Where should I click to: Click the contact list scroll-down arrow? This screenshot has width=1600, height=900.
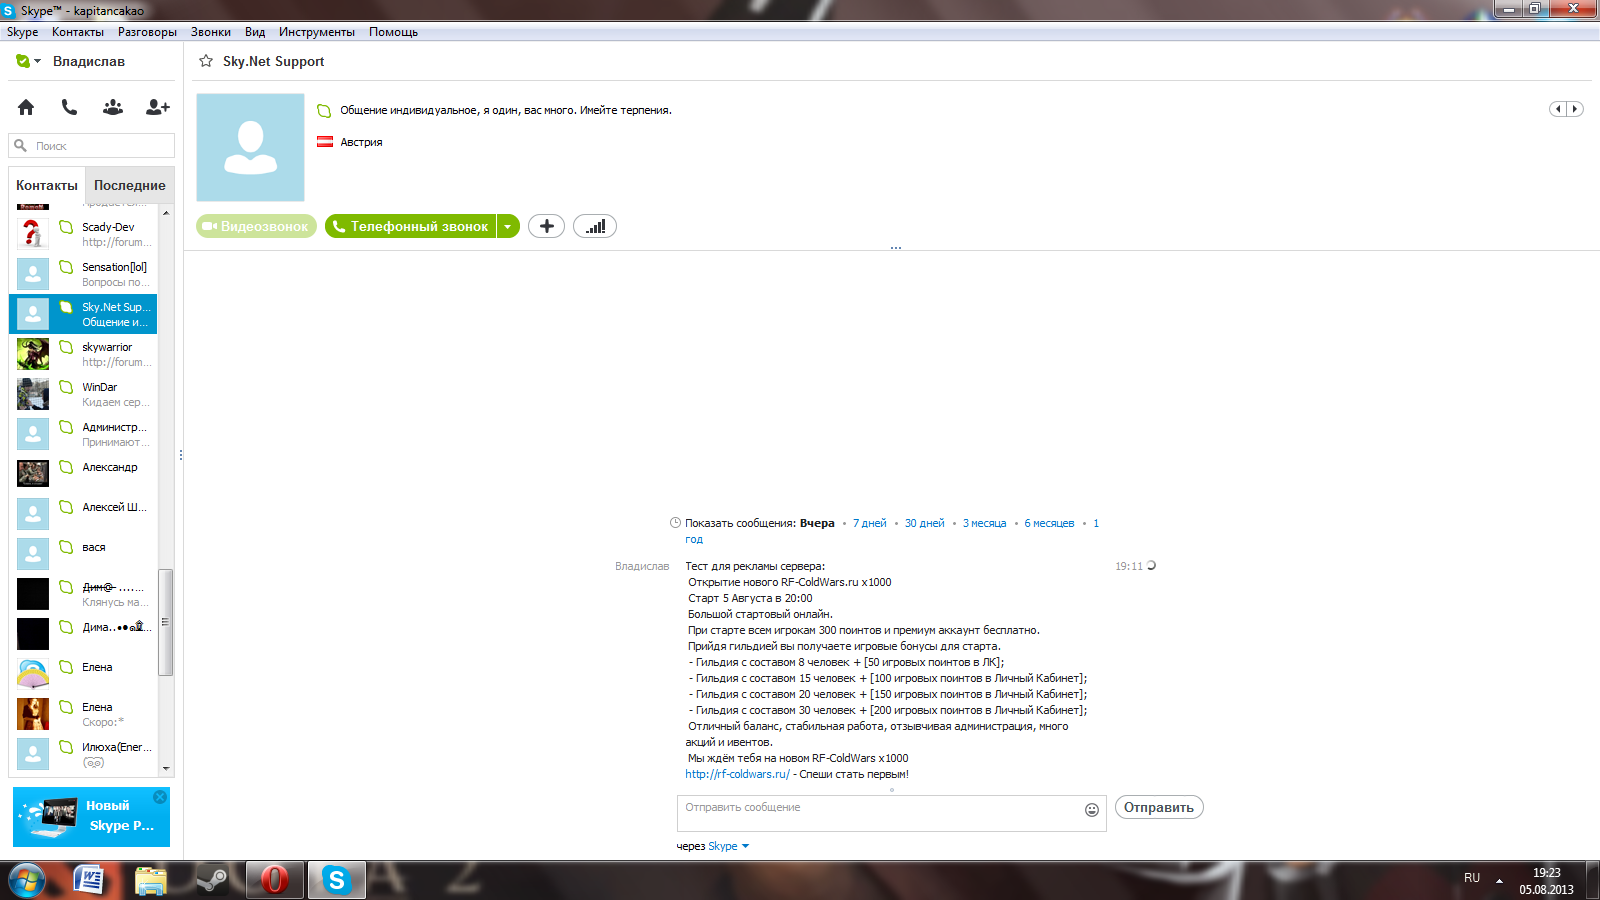(166, 769)
